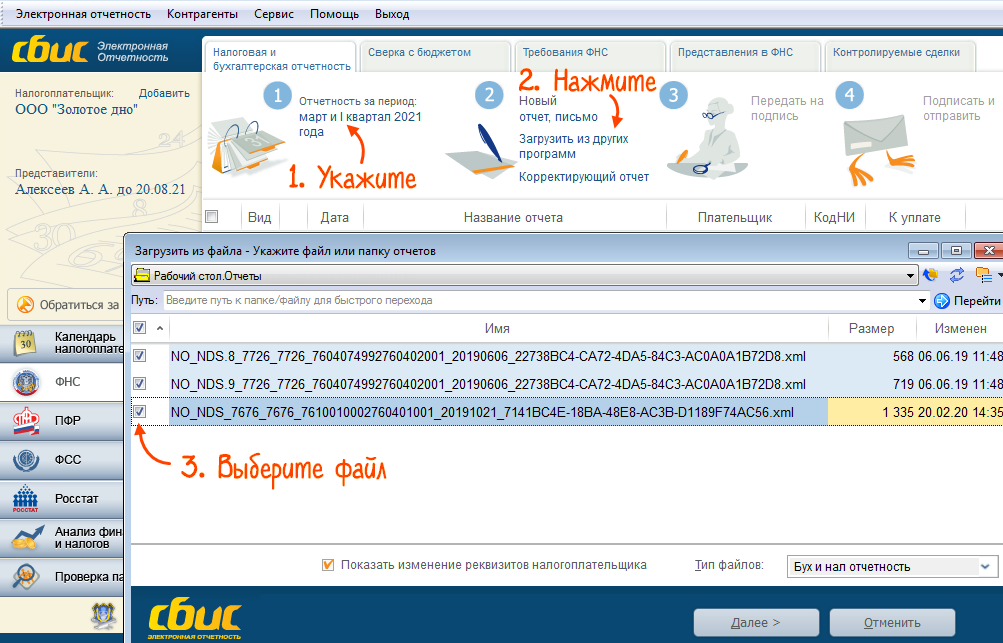The width and height of the screenshot is (1003, 643).
Task: Click the Алексеев А. А. representative link
Action: [x=100, y=189]
